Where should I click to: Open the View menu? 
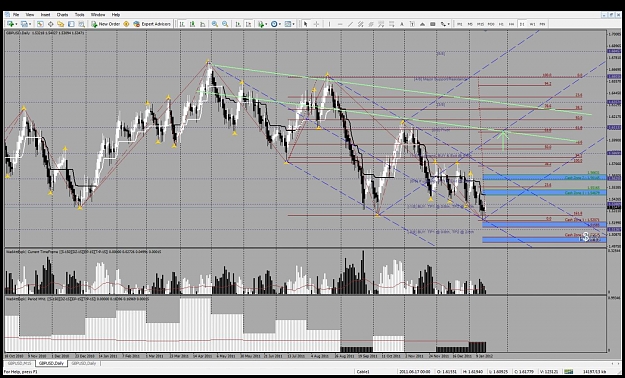coord(29,15)
